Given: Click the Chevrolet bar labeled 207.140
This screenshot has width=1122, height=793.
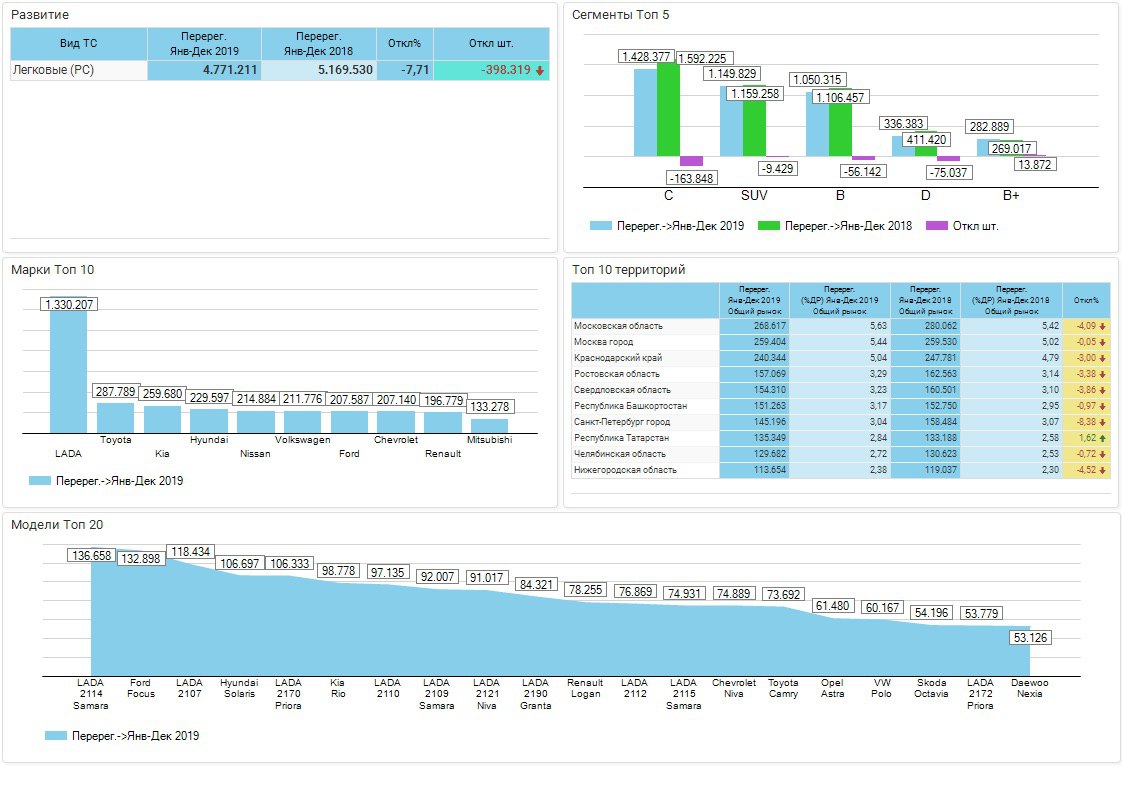Looking at the screenshot, I should (396, 422).
